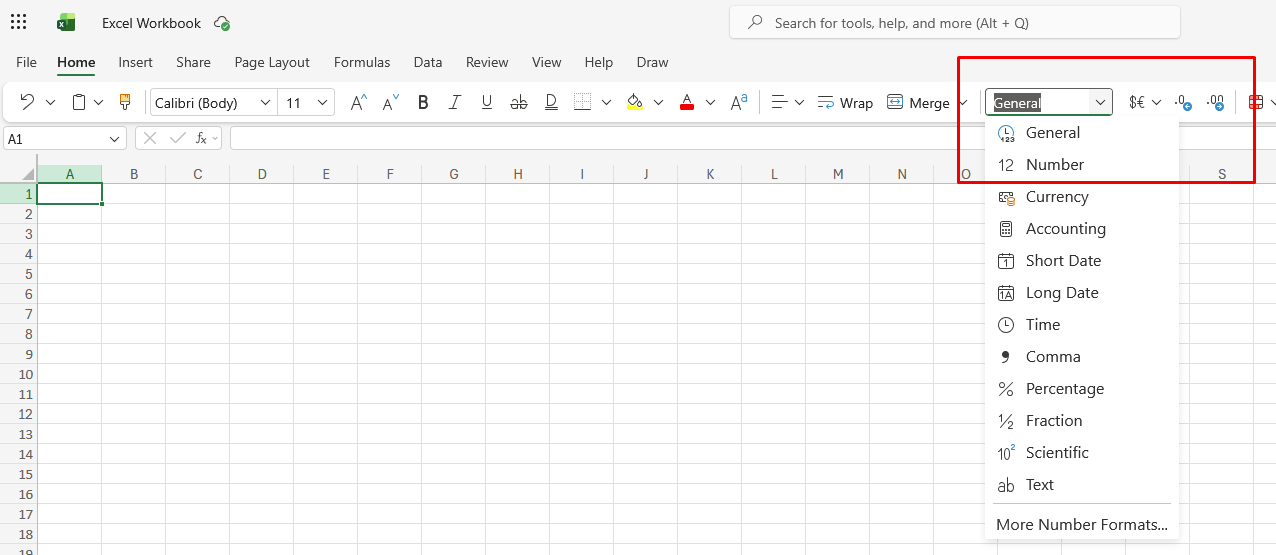
Task: Open undo history dropdown arrow
Action: tap(50, 102)
